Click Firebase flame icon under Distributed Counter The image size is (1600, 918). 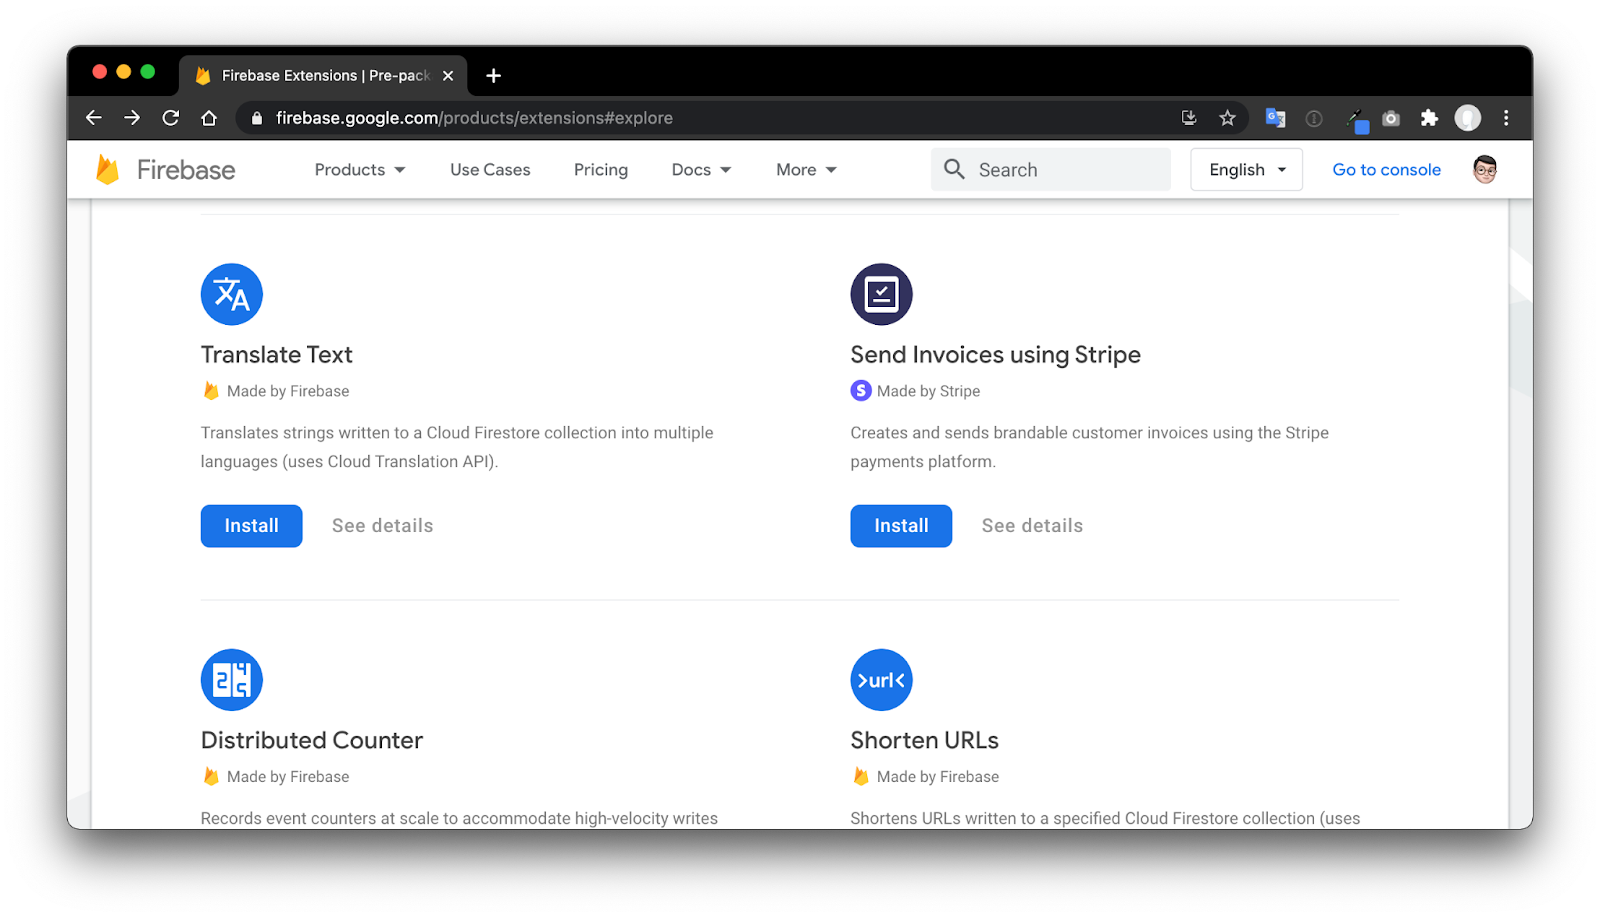(x=211, y=777)
